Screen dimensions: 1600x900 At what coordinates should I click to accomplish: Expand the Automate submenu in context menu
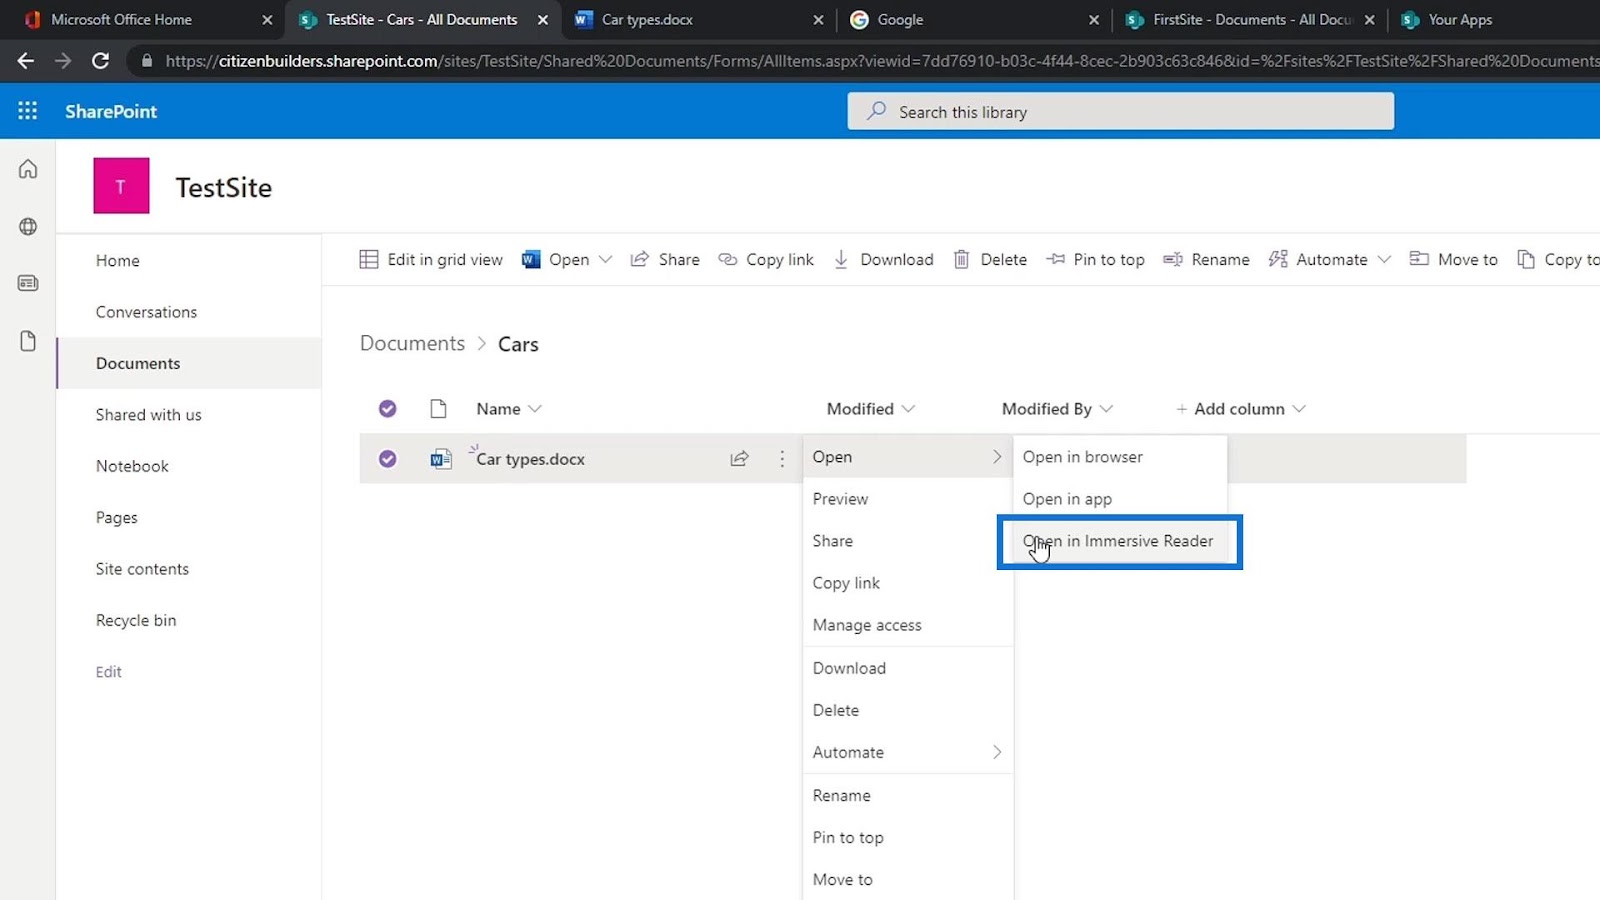(907, 752)
